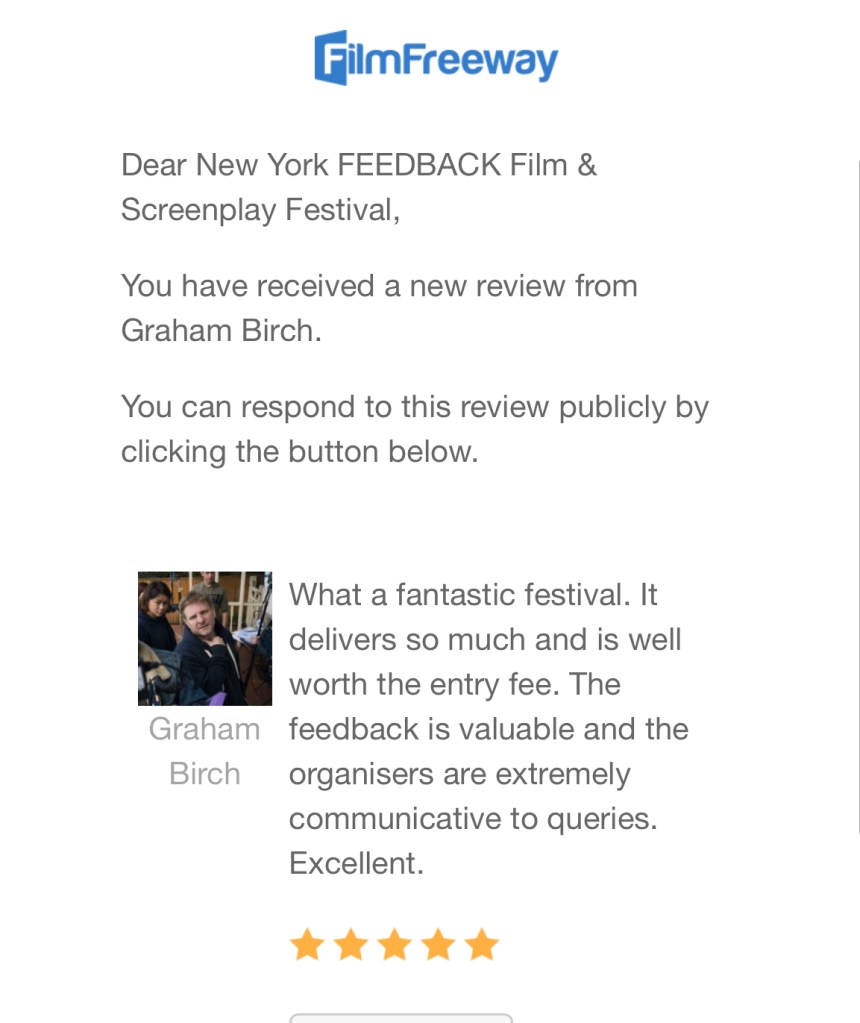Click the "What a fantastic festival" review line
This screenshot has height=1023, width=860.
[x=472, y=595]
